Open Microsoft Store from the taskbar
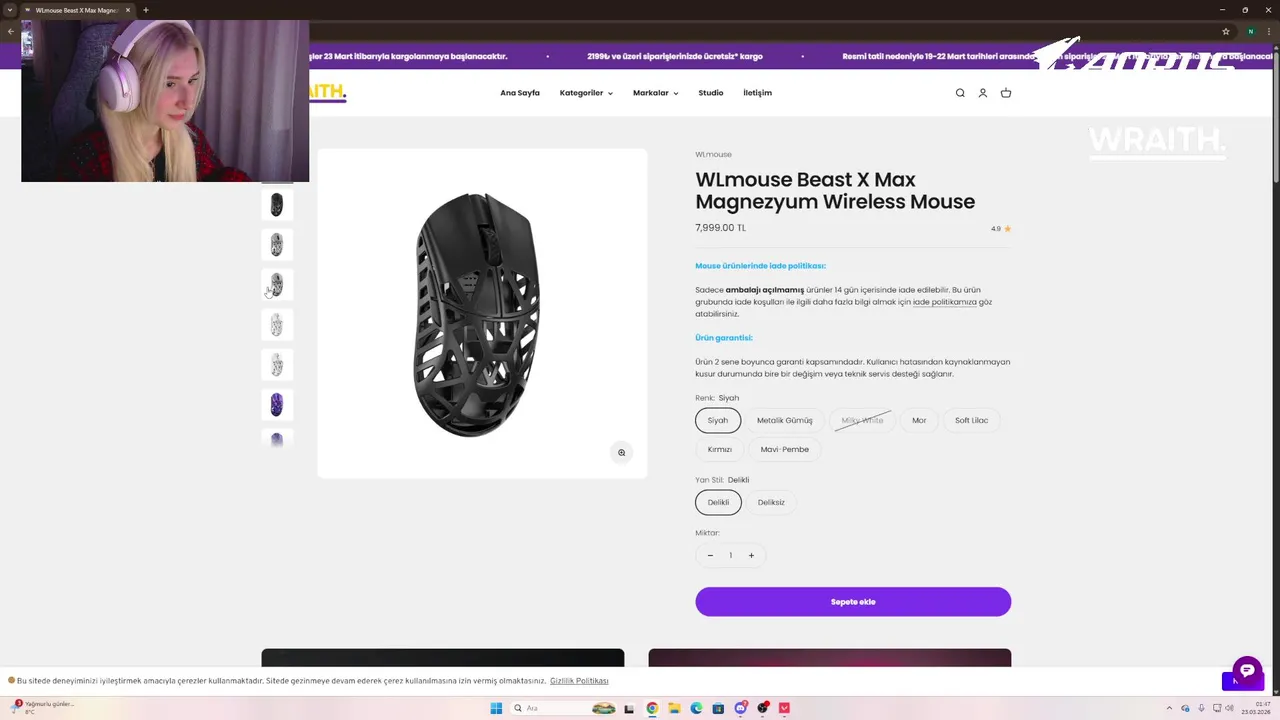Image resolution: width=1280 pixels, height=720 pixels. click(x=718, y=708)
